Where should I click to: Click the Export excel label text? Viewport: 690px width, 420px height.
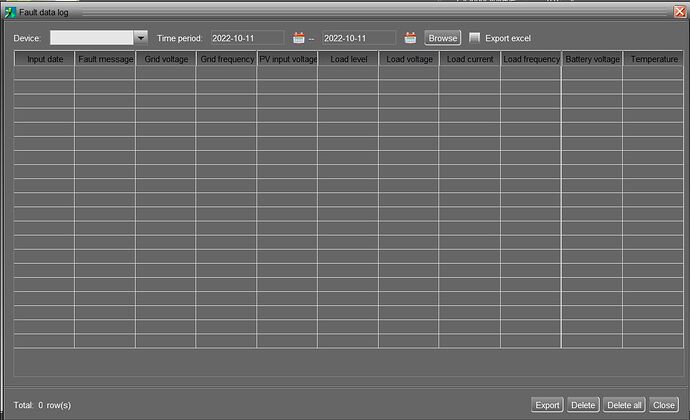[x=508, y=38]
